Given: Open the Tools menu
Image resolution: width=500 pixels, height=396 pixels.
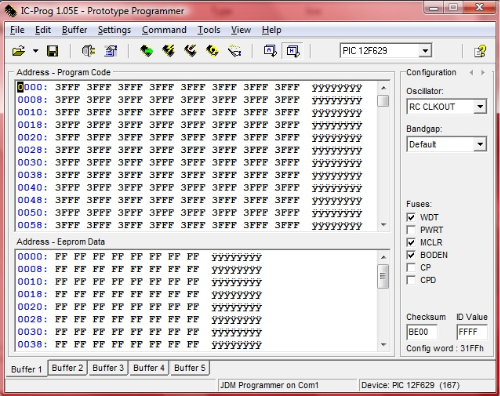Looking at the screenshot, I should point(209,30).
